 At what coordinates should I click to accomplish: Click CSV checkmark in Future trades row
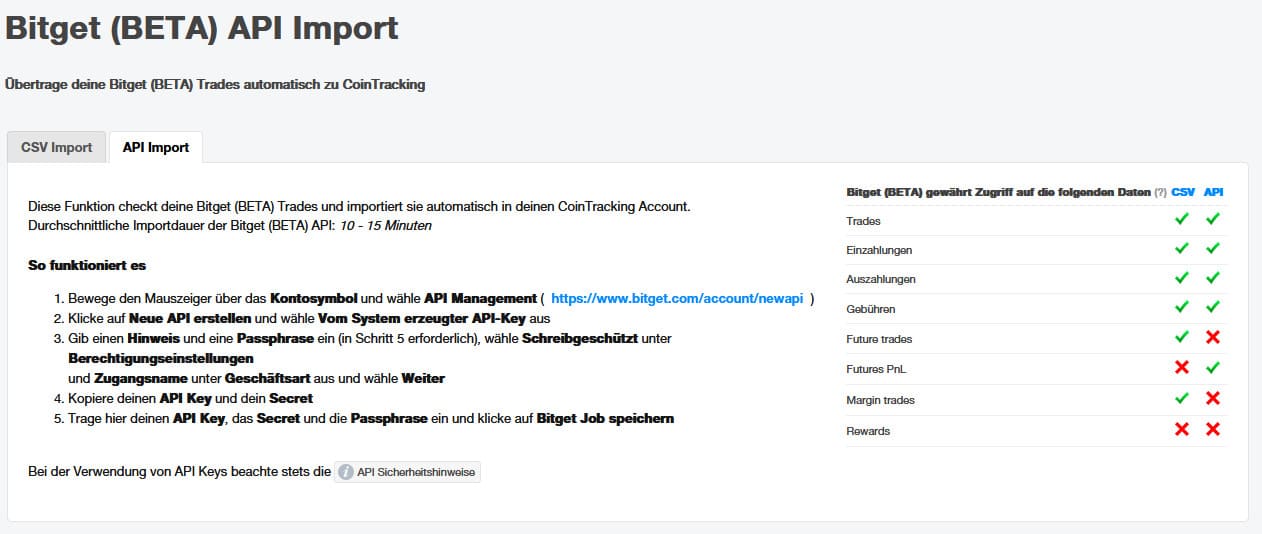1182,338
